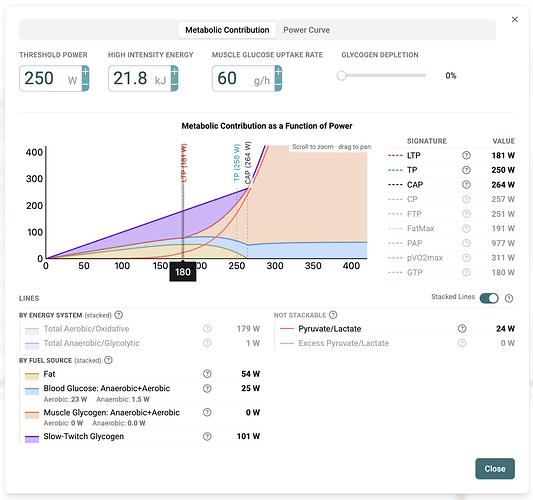This screenshot has height=500, width=533.
Task: Open help icon for Total Anaerobic/Glycolytic
Action: tap(207, 343)
